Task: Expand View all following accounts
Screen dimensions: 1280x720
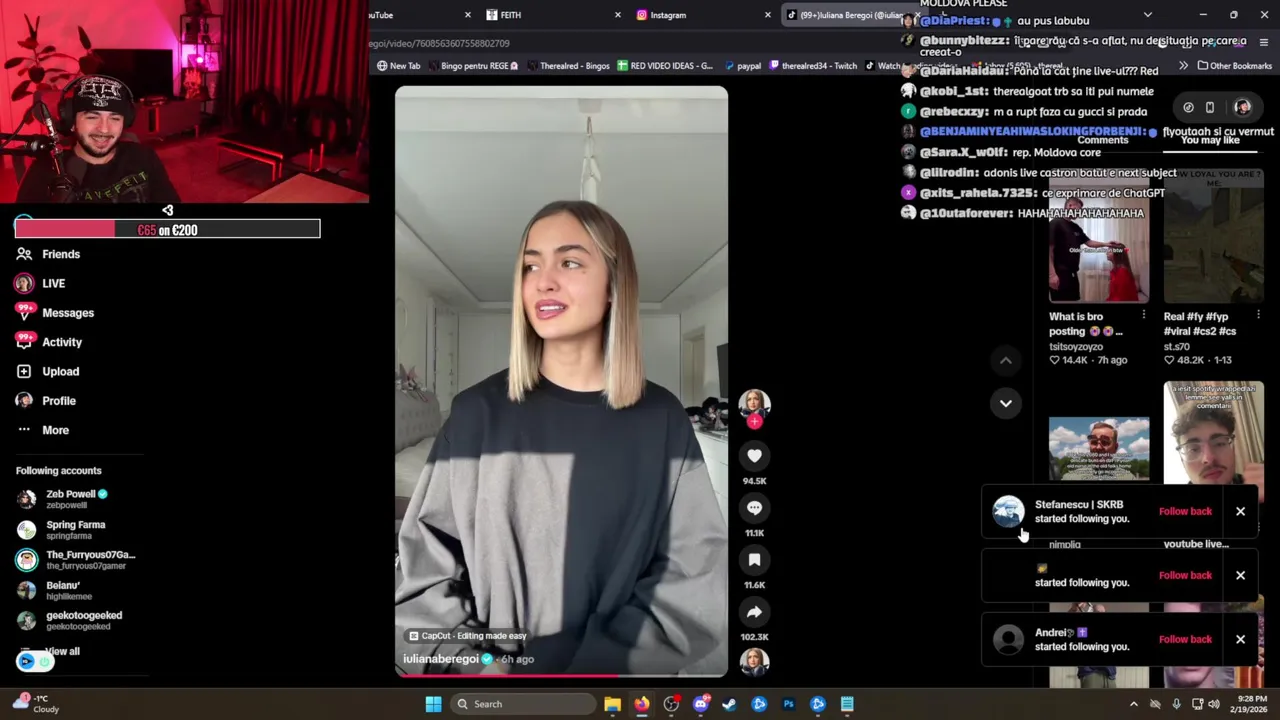Action: tap(62, 651)
